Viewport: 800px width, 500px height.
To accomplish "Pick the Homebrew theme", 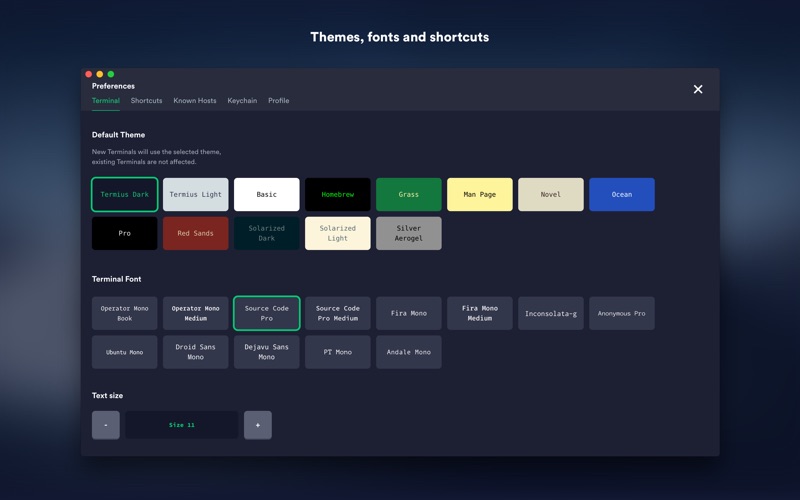I will click(338, 194).
